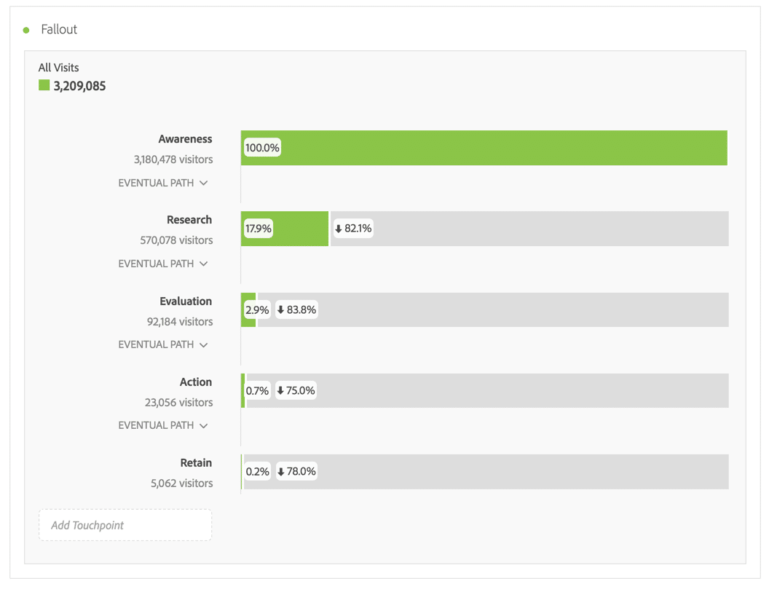Expand Eventual Path dropdown under Action
This screenshot has width=777, height=600.
point(163,425)
